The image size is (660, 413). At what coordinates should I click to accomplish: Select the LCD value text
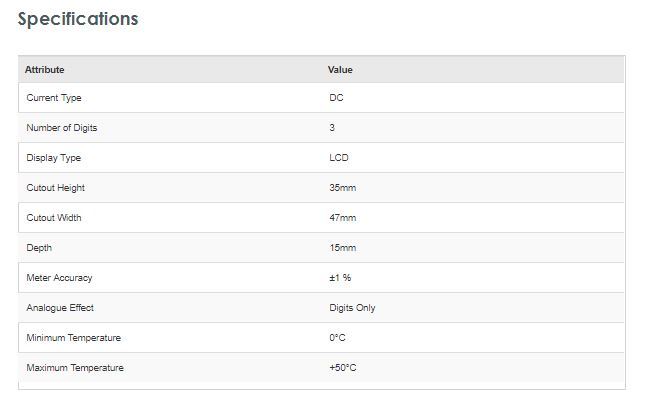pos(339,158)
